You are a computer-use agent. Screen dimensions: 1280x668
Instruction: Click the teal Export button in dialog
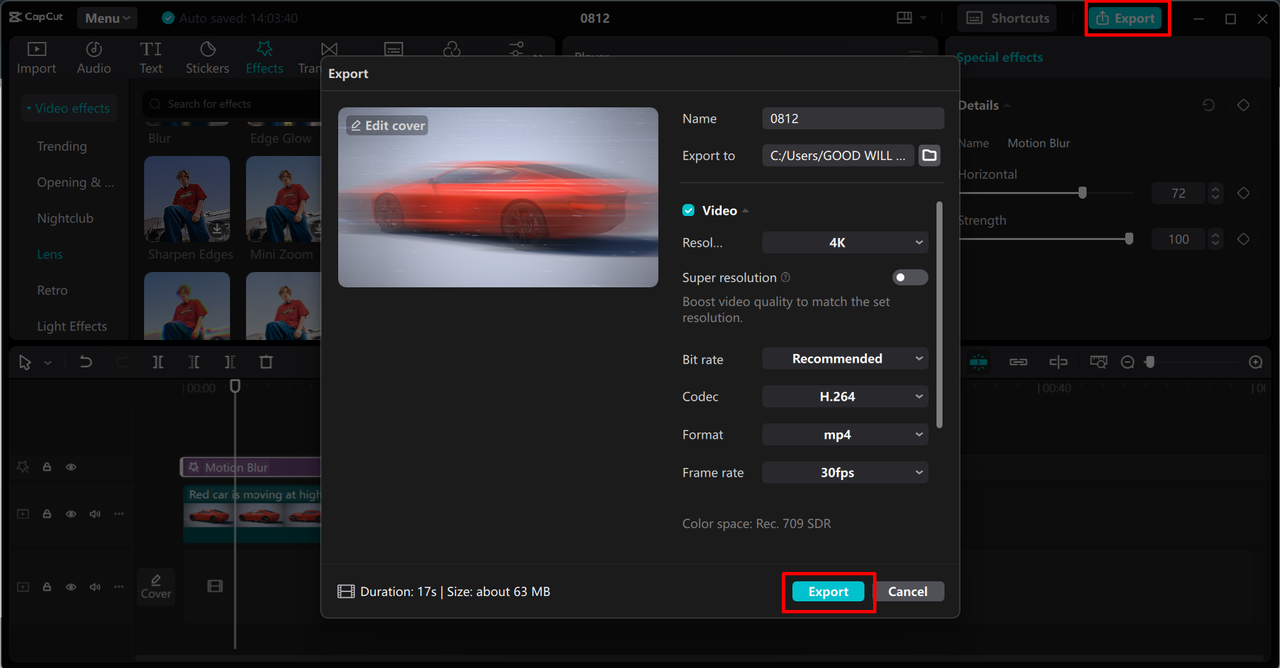pyautogui.click(x=828, y=592)
